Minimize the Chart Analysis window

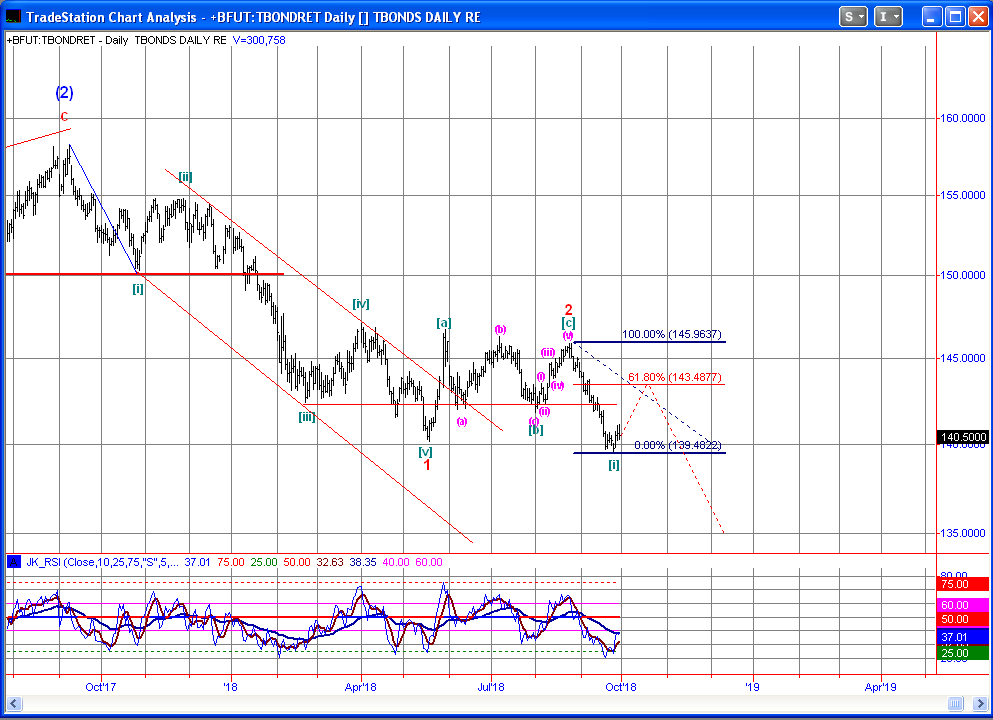coord(931,16)
